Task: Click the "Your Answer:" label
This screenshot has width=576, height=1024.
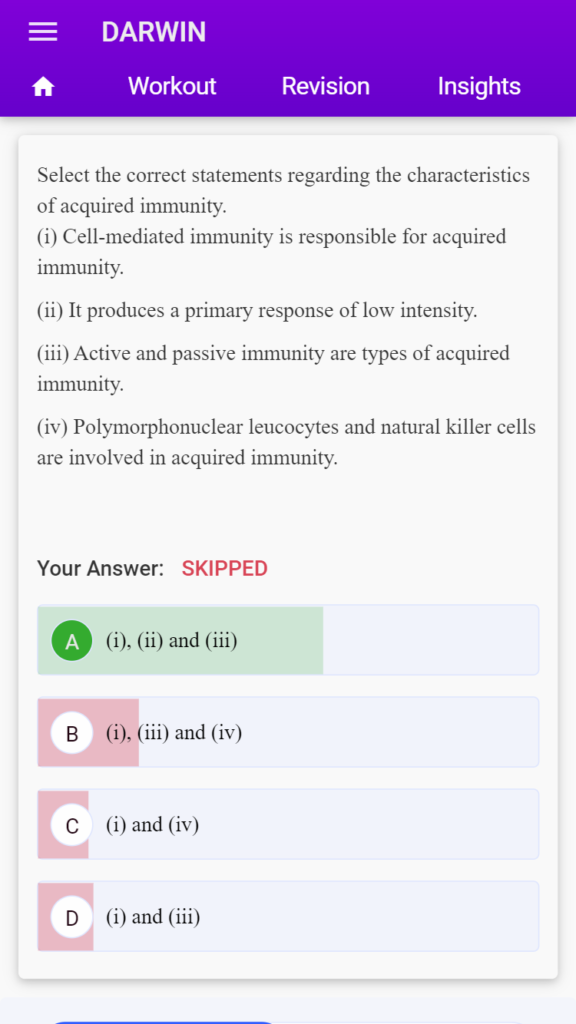Action: (101, 569)
